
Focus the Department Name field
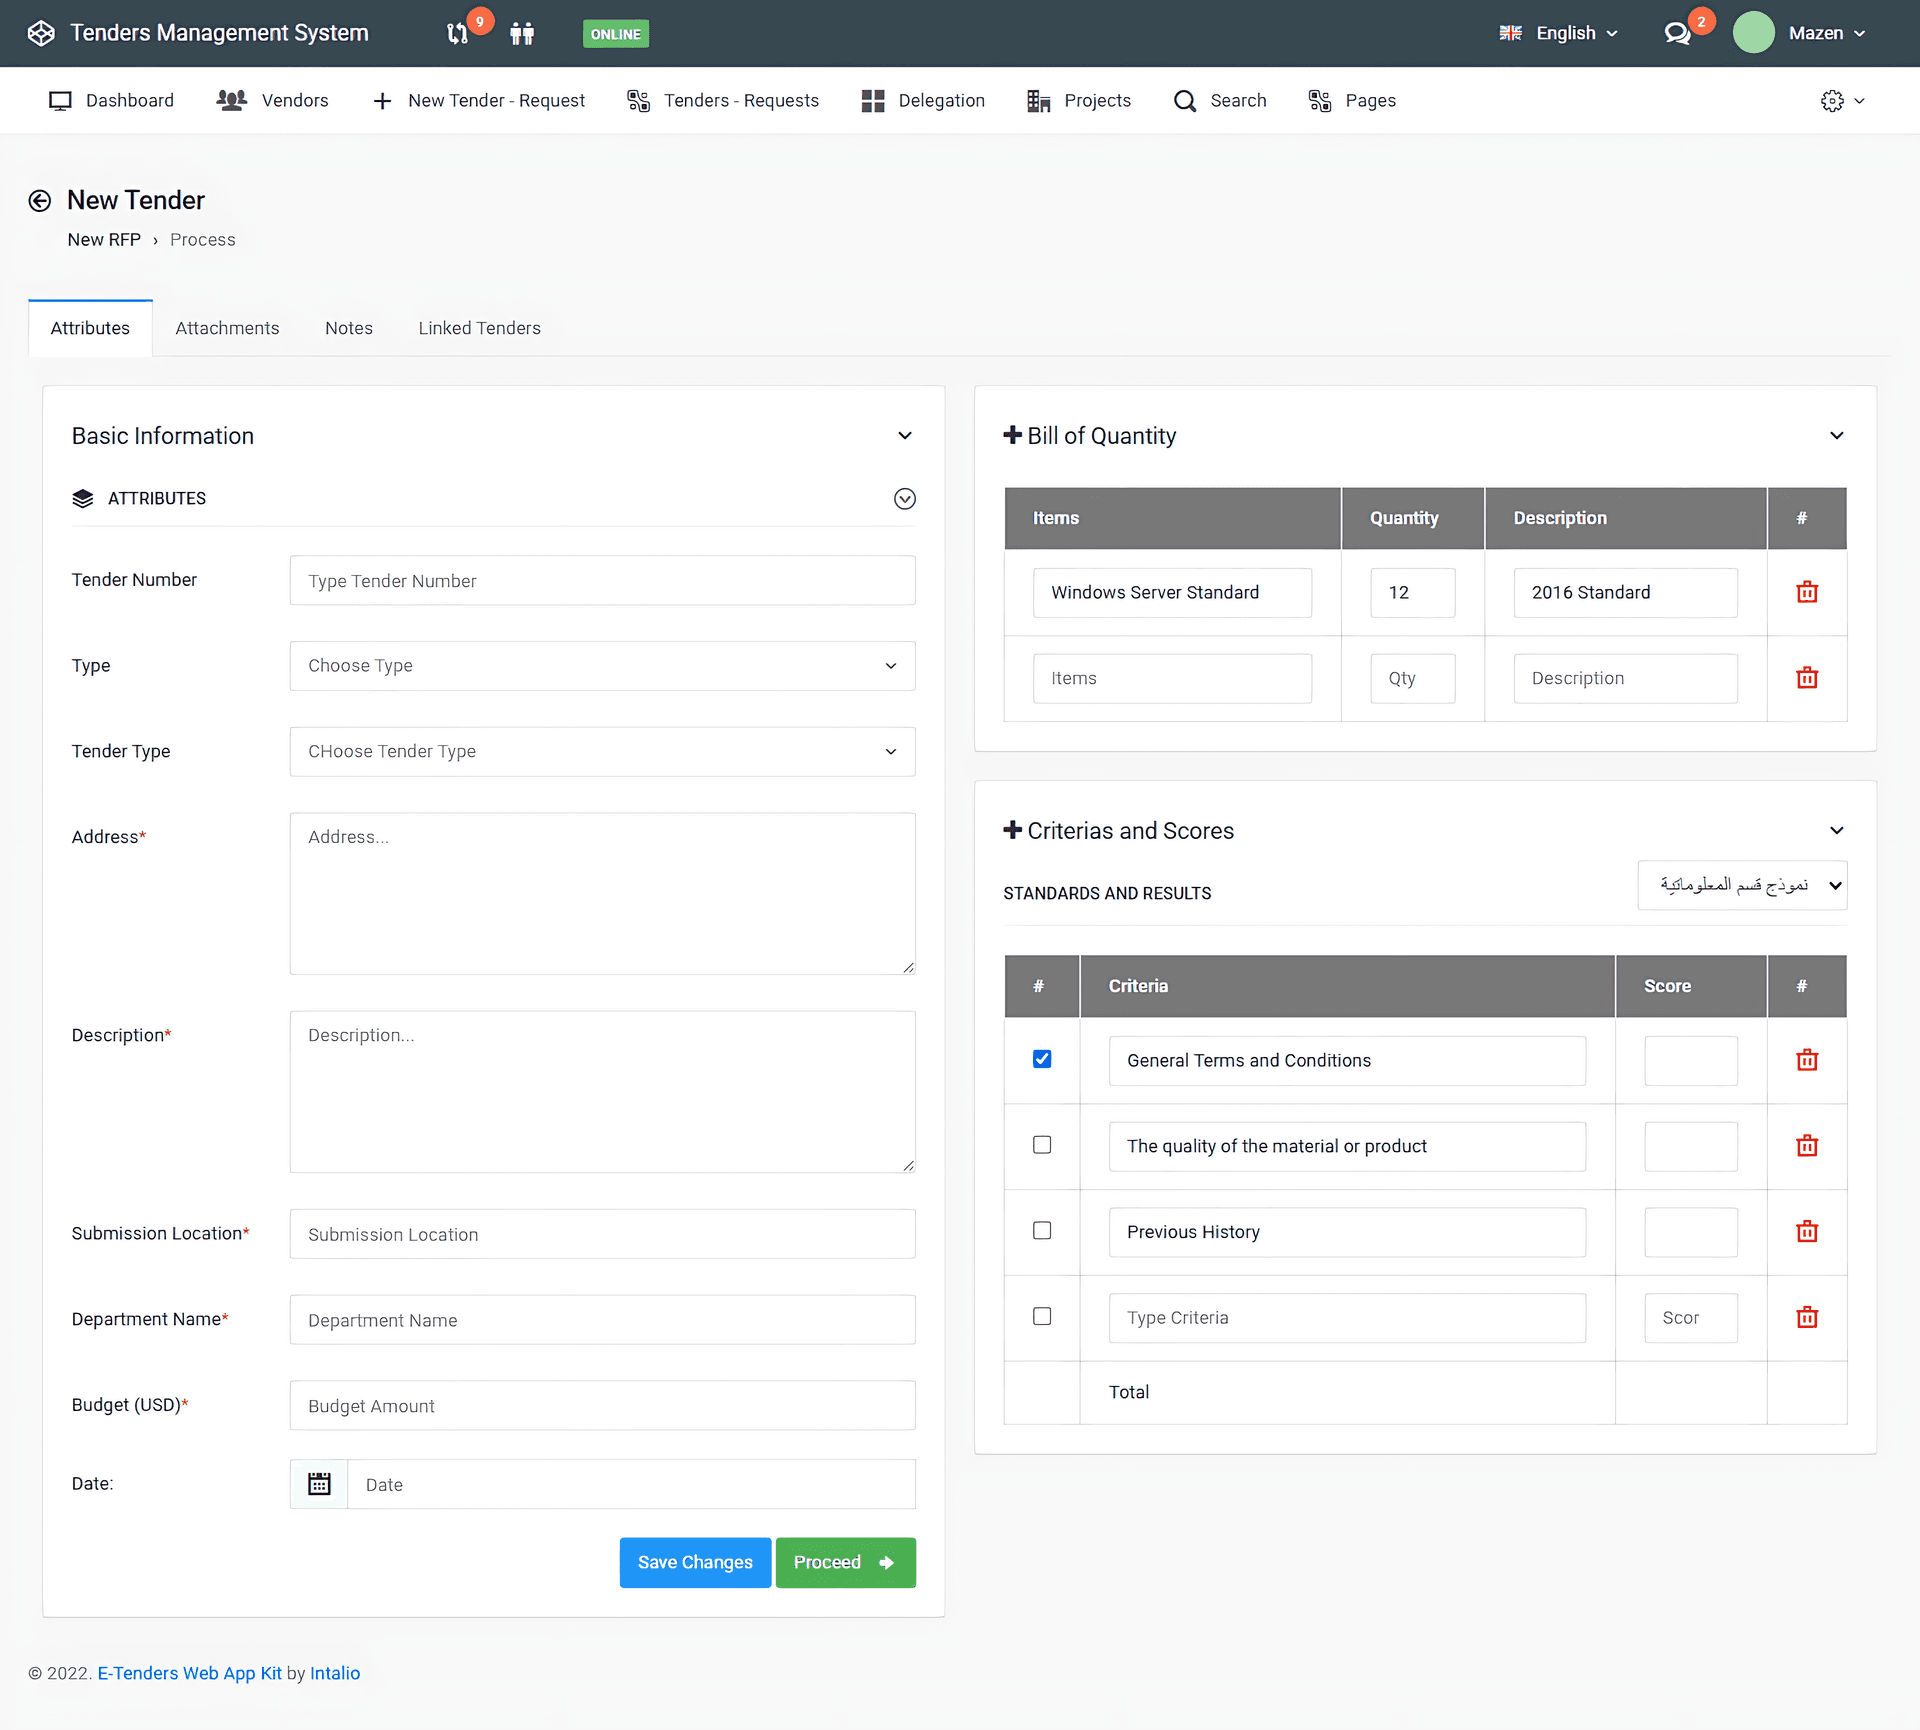pyautogui.click(x=602, y=1320)
